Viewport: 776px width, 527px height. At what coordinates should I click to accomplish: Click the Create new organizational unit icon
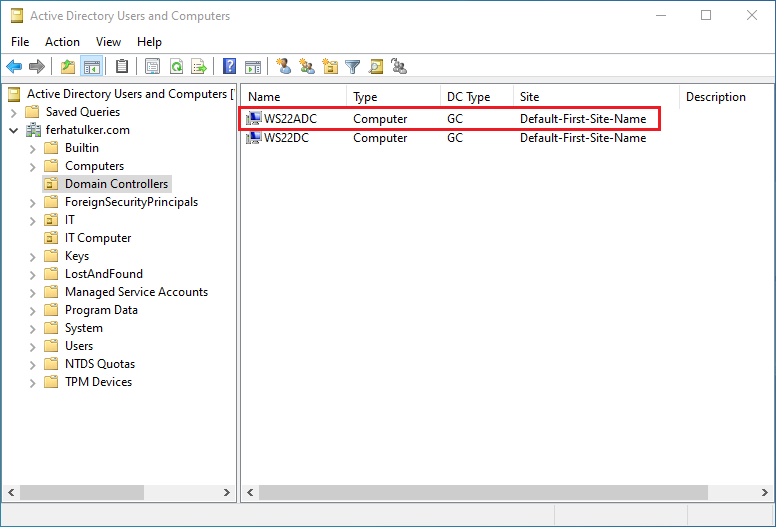click(330, 66)
